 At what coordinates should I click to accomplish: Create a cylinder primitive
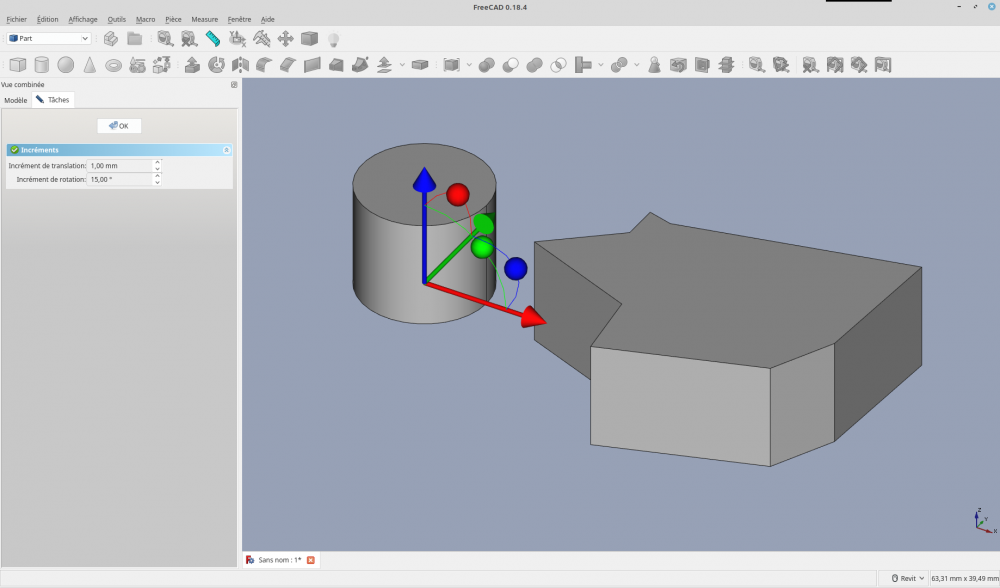(41, 64)
